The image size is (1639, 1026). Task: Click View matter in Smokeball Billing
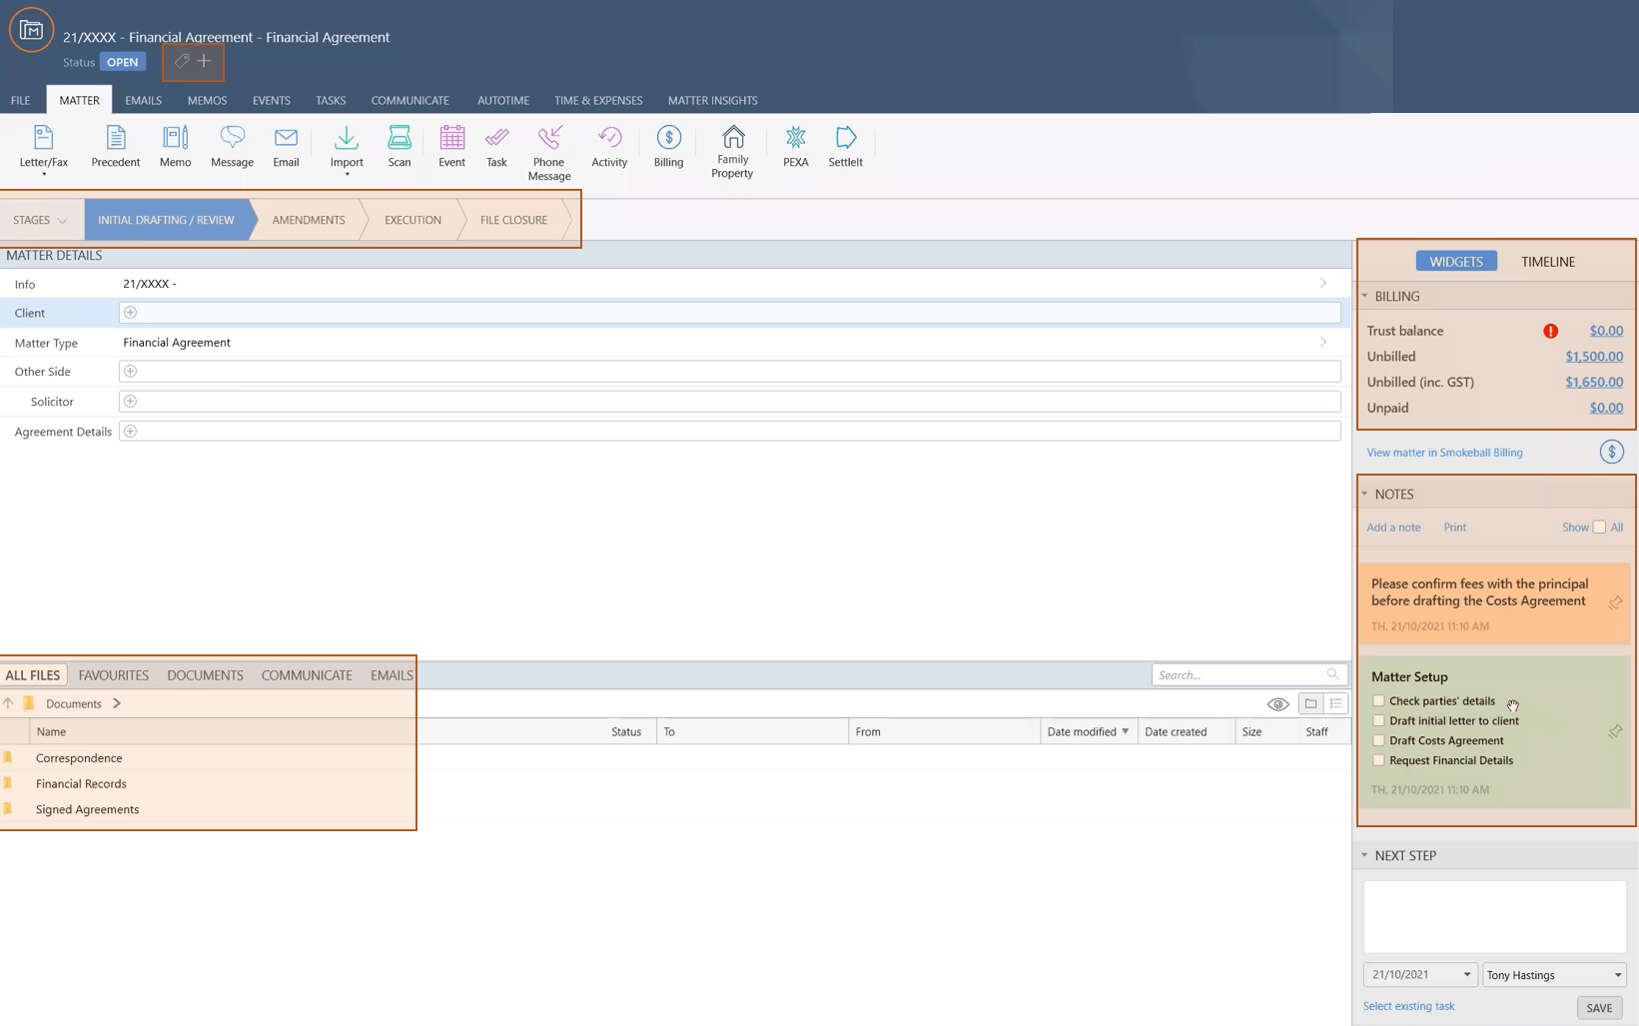(x=1444, y=452)
